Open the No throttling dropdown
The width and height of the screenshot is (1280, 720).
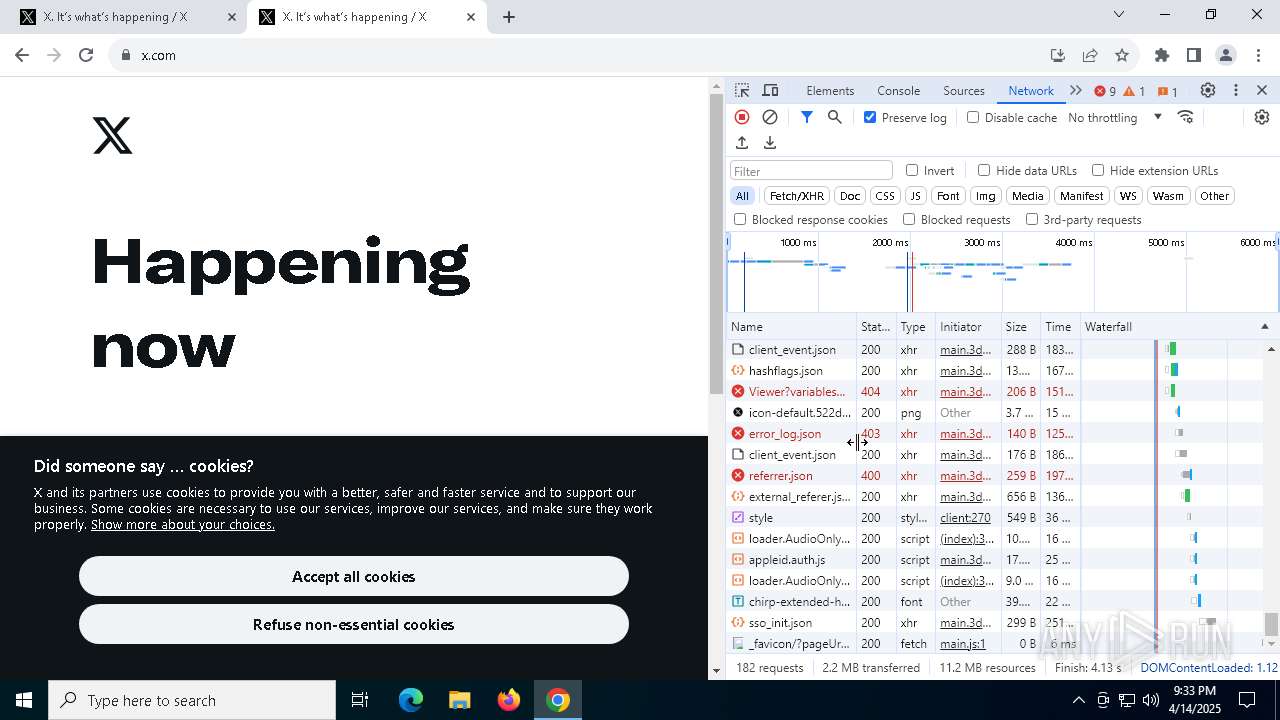[x=1115, y=117]
